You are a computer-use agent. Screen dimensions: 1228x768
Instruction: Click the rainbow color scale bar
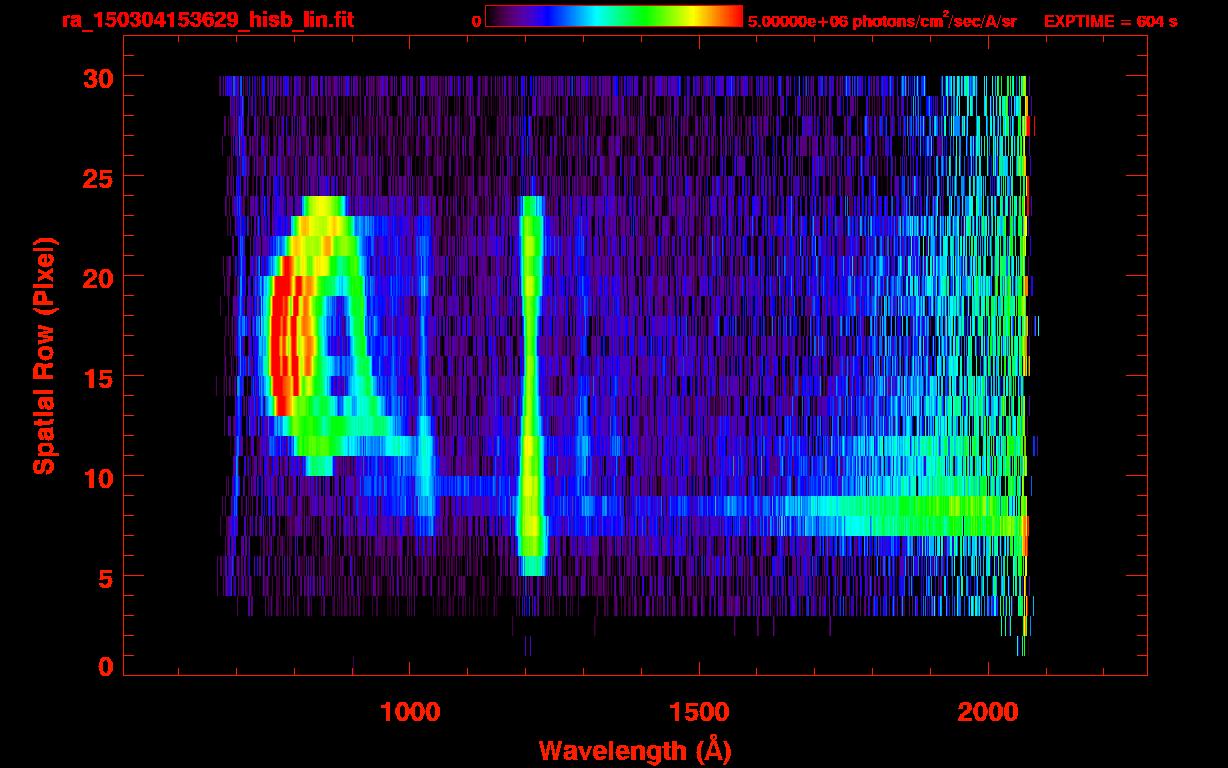[614, 16]
